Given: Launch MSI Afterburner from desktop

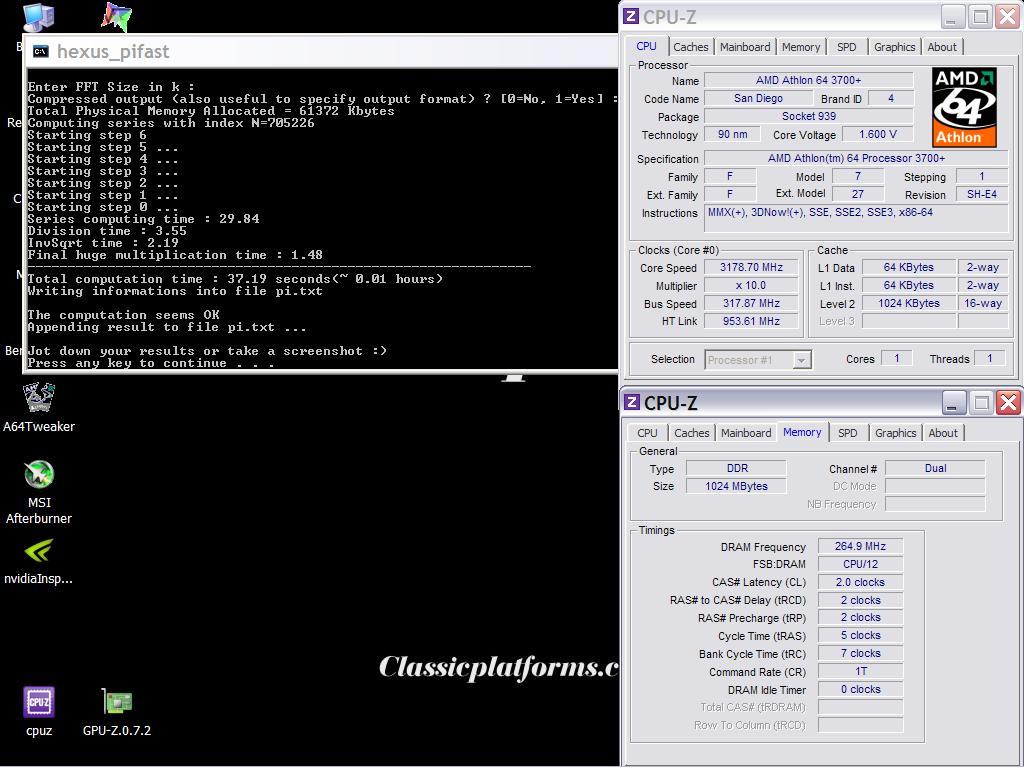Looking at the screenshot, I should tap(39, 492).
